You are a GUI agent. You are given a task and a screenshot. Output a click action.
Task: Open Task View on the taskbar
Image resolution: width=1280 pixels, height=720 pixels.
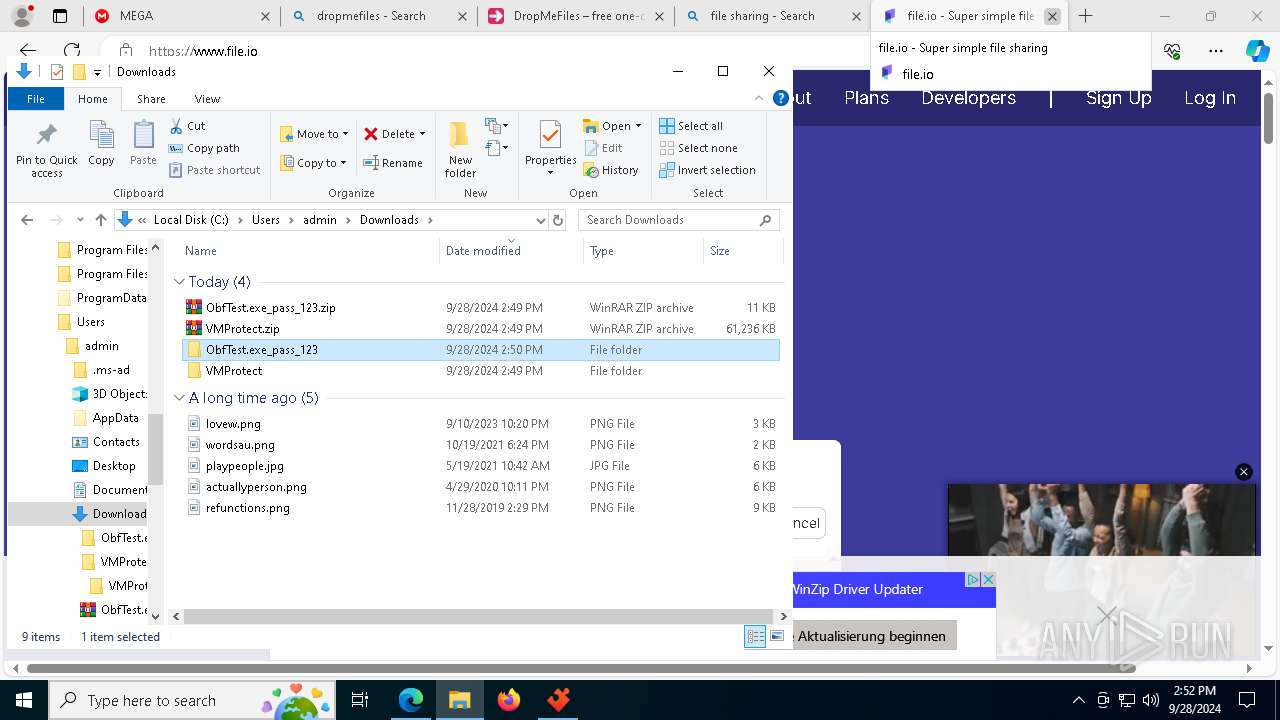[361, 700]
